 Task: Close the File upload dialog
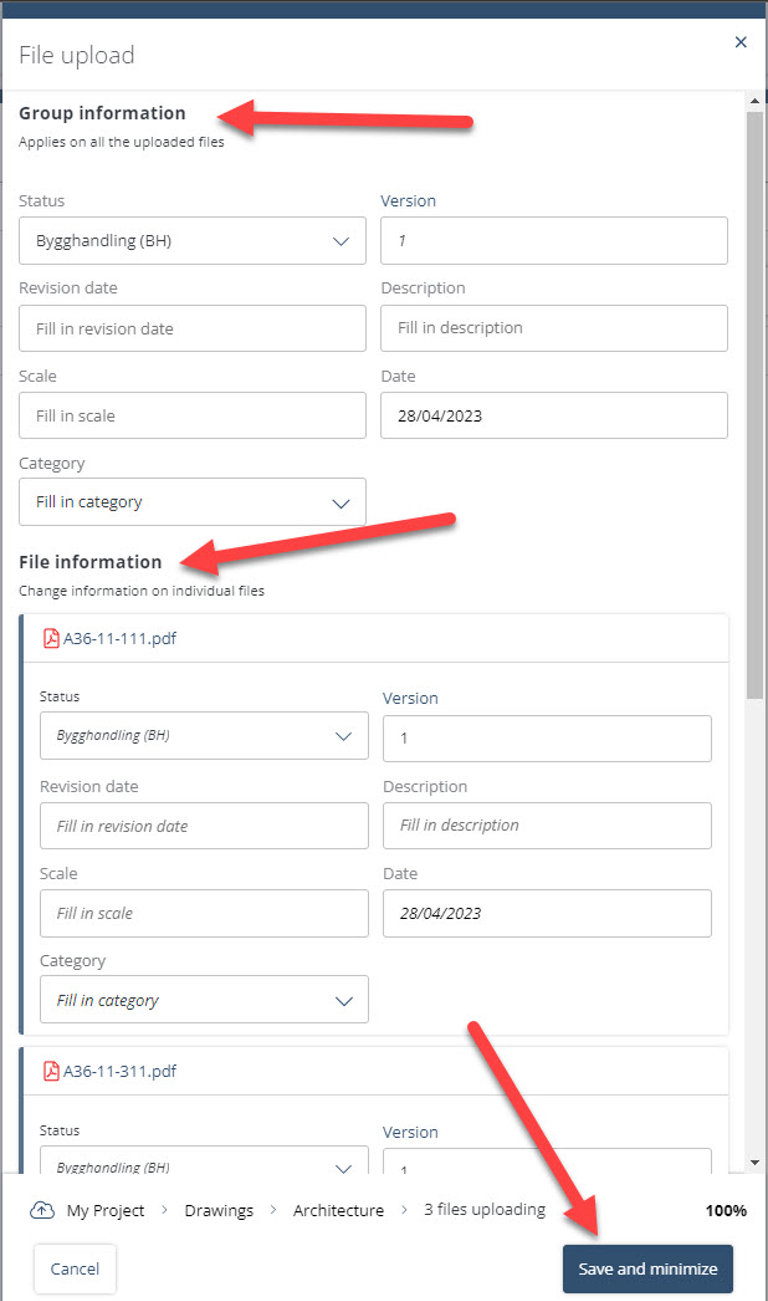click(741, 42)
